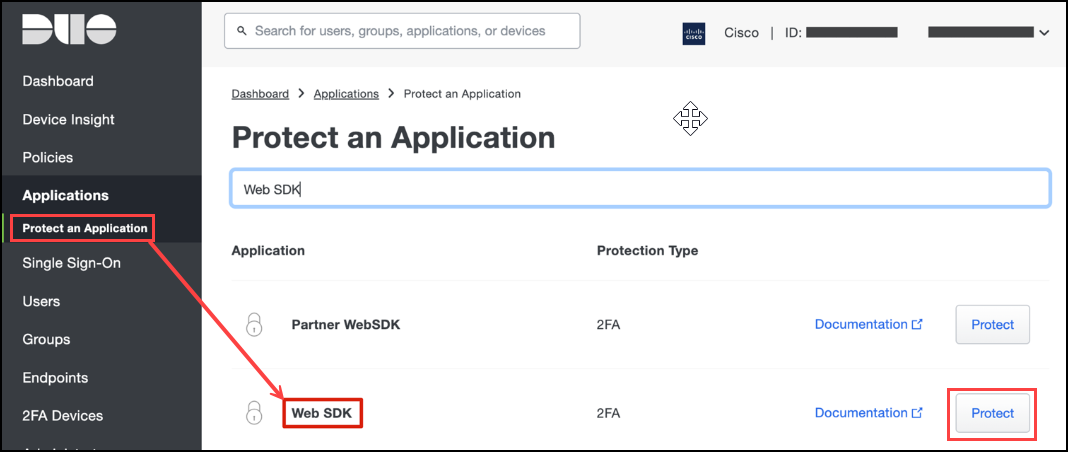1068x452 pixels.
Task: Click the lock icon beside Web SDK
Action: pos(253,413)
